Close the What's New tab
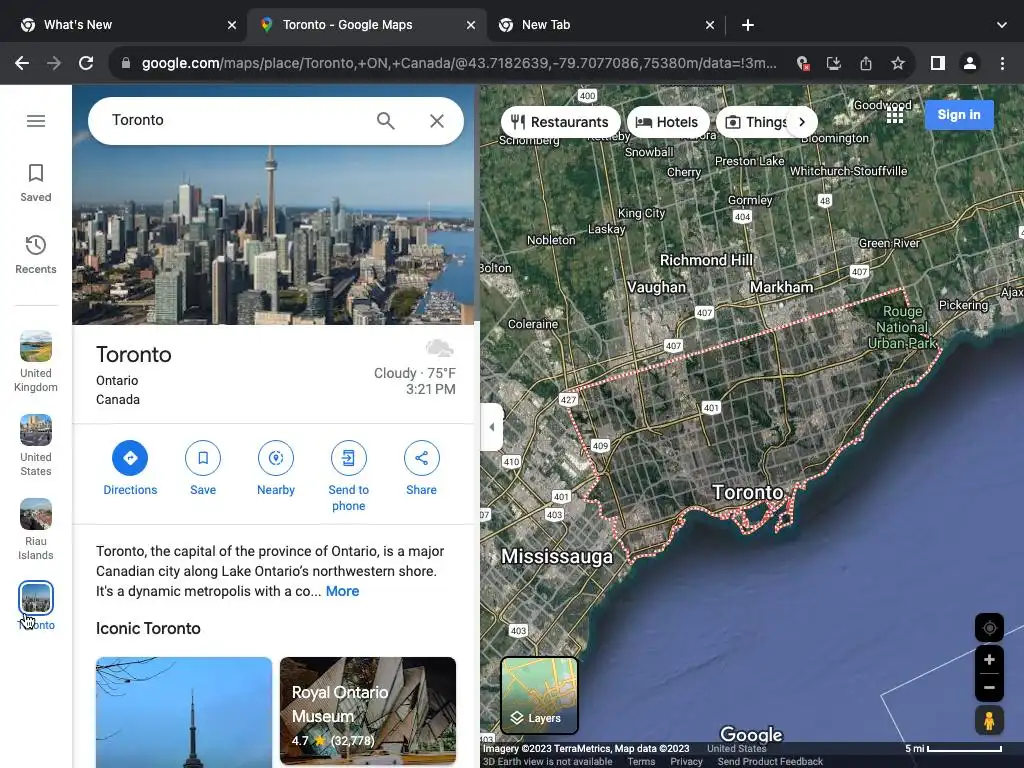 pos(232,25)
